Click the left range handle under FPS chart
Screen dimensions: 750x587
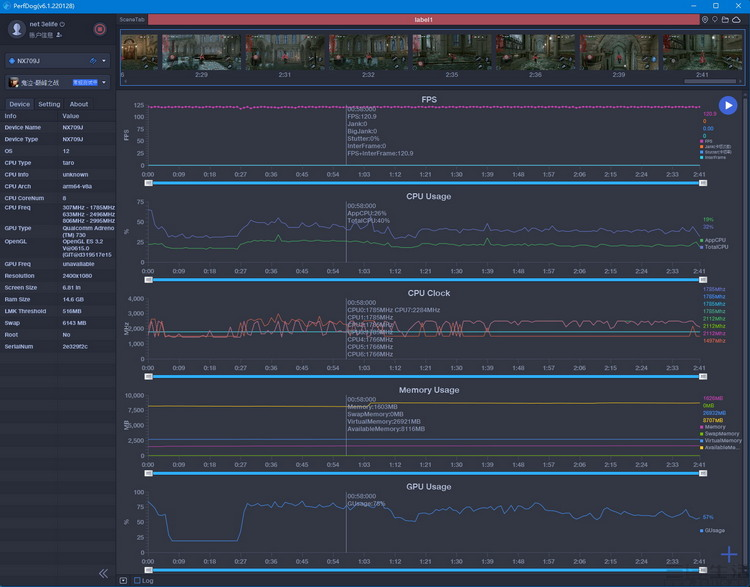coord(148,183)
